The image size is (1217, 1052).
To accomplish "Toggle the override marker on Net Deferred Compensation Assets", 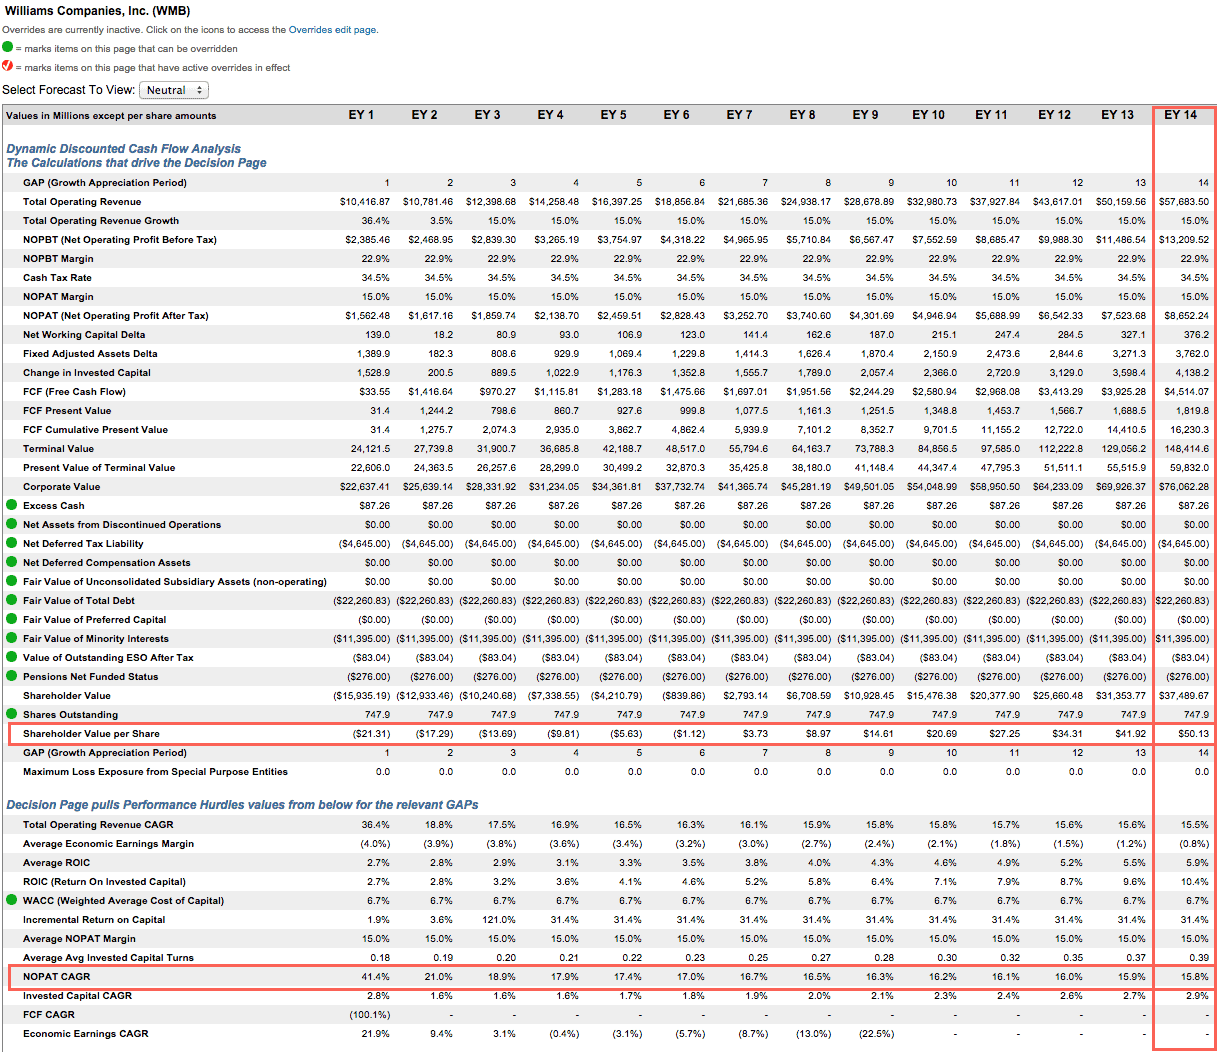I will [11, 562].
